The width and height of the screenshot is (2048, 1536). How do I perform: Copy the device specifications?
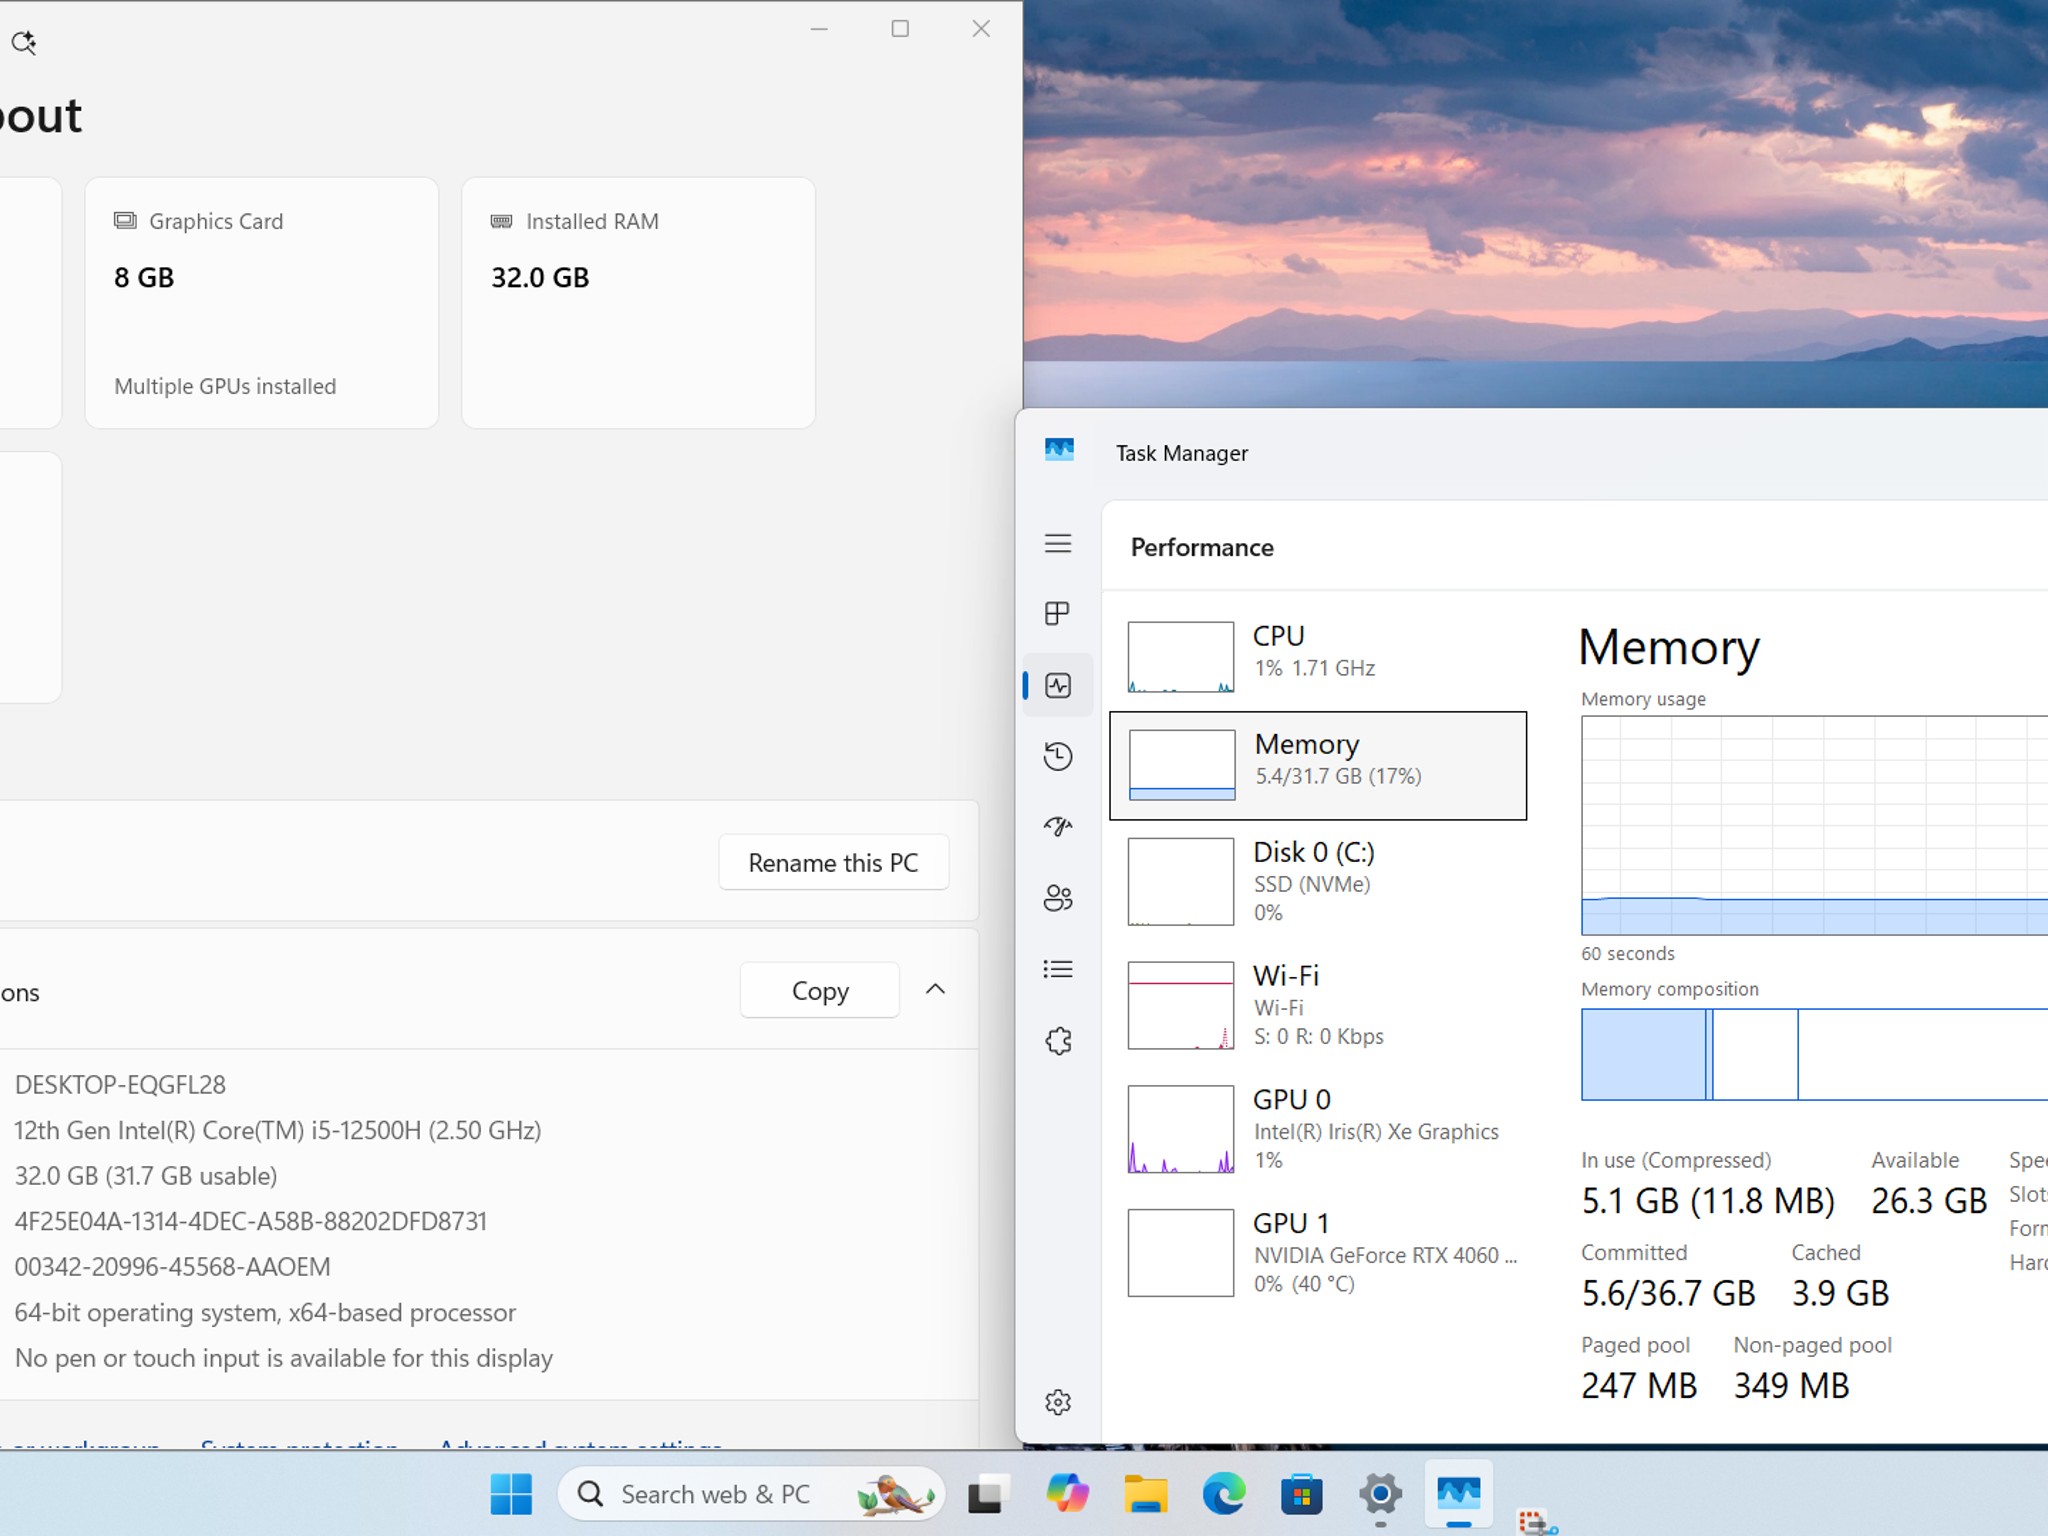point(820,990)
